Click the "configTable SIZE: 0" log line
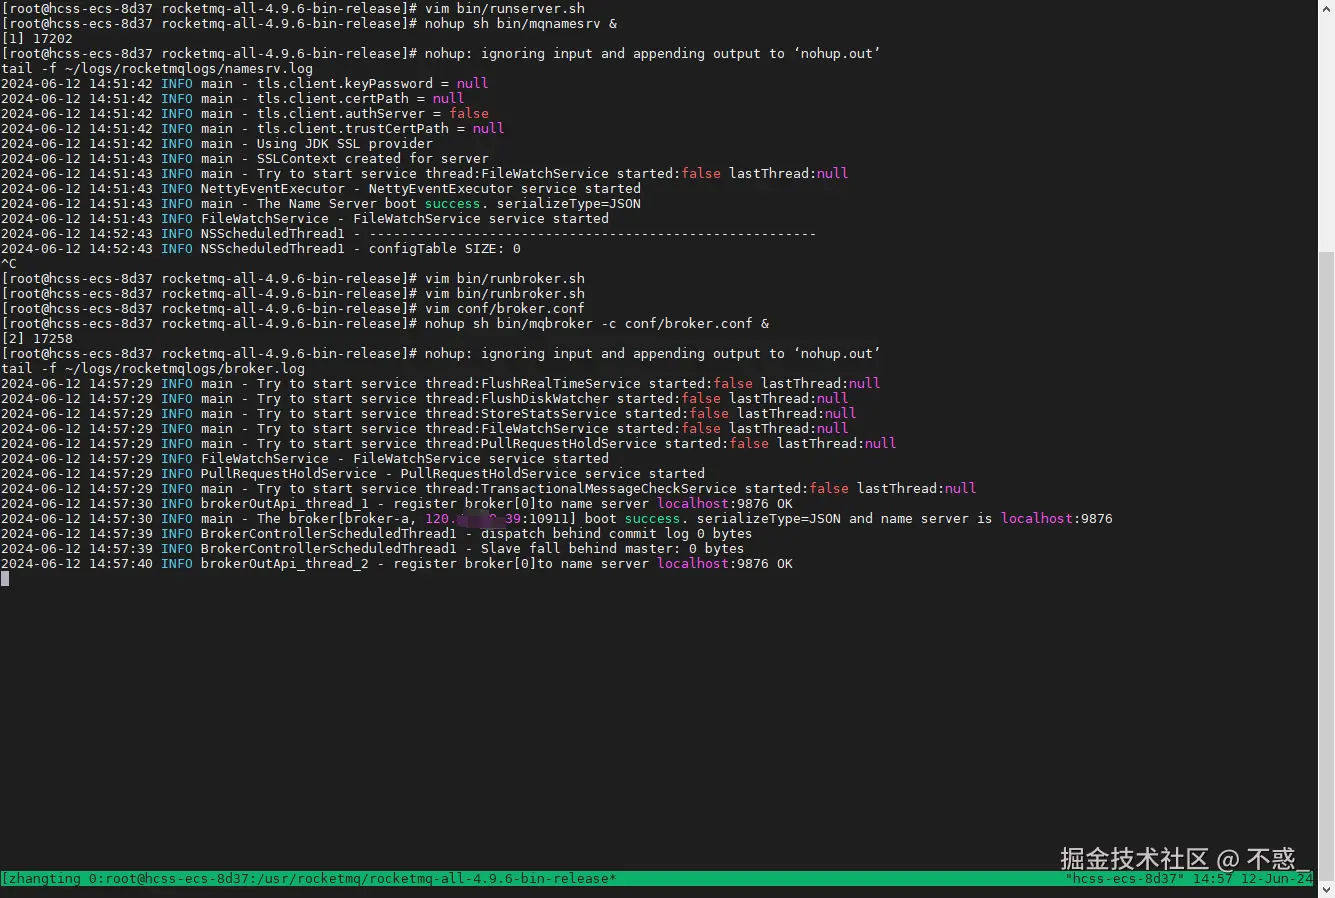 point(261,248)
